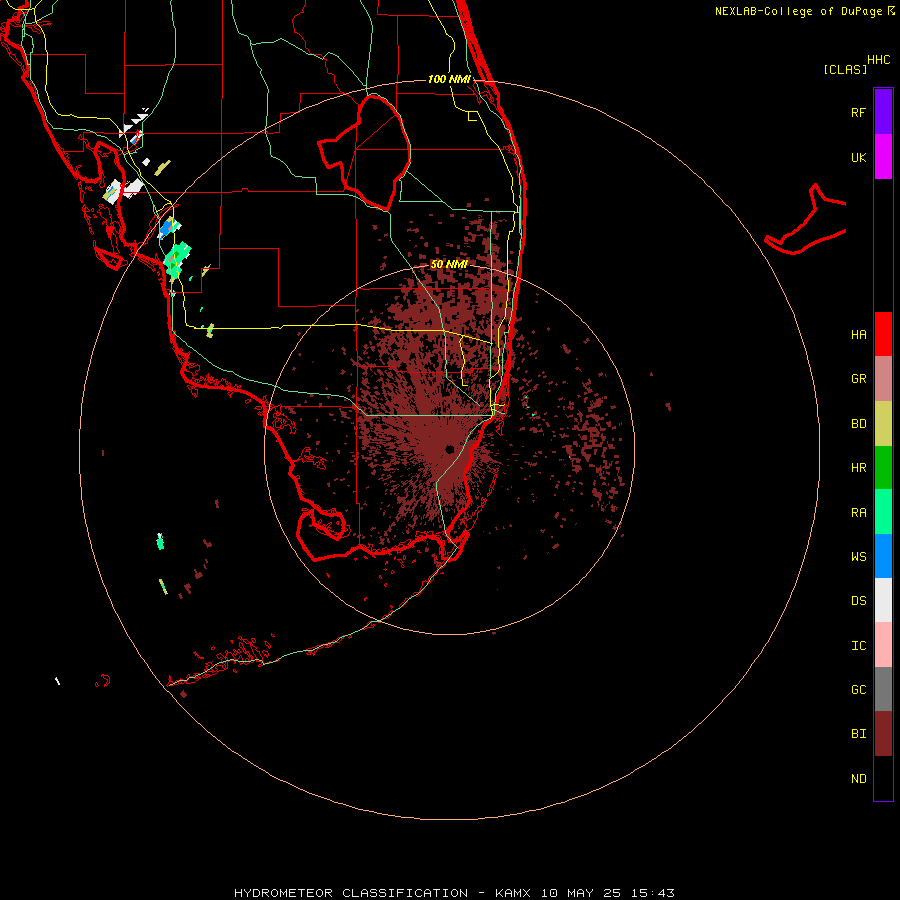Click the UK magenta legend swatch
The image size is (900, 900).
(883, 157)
